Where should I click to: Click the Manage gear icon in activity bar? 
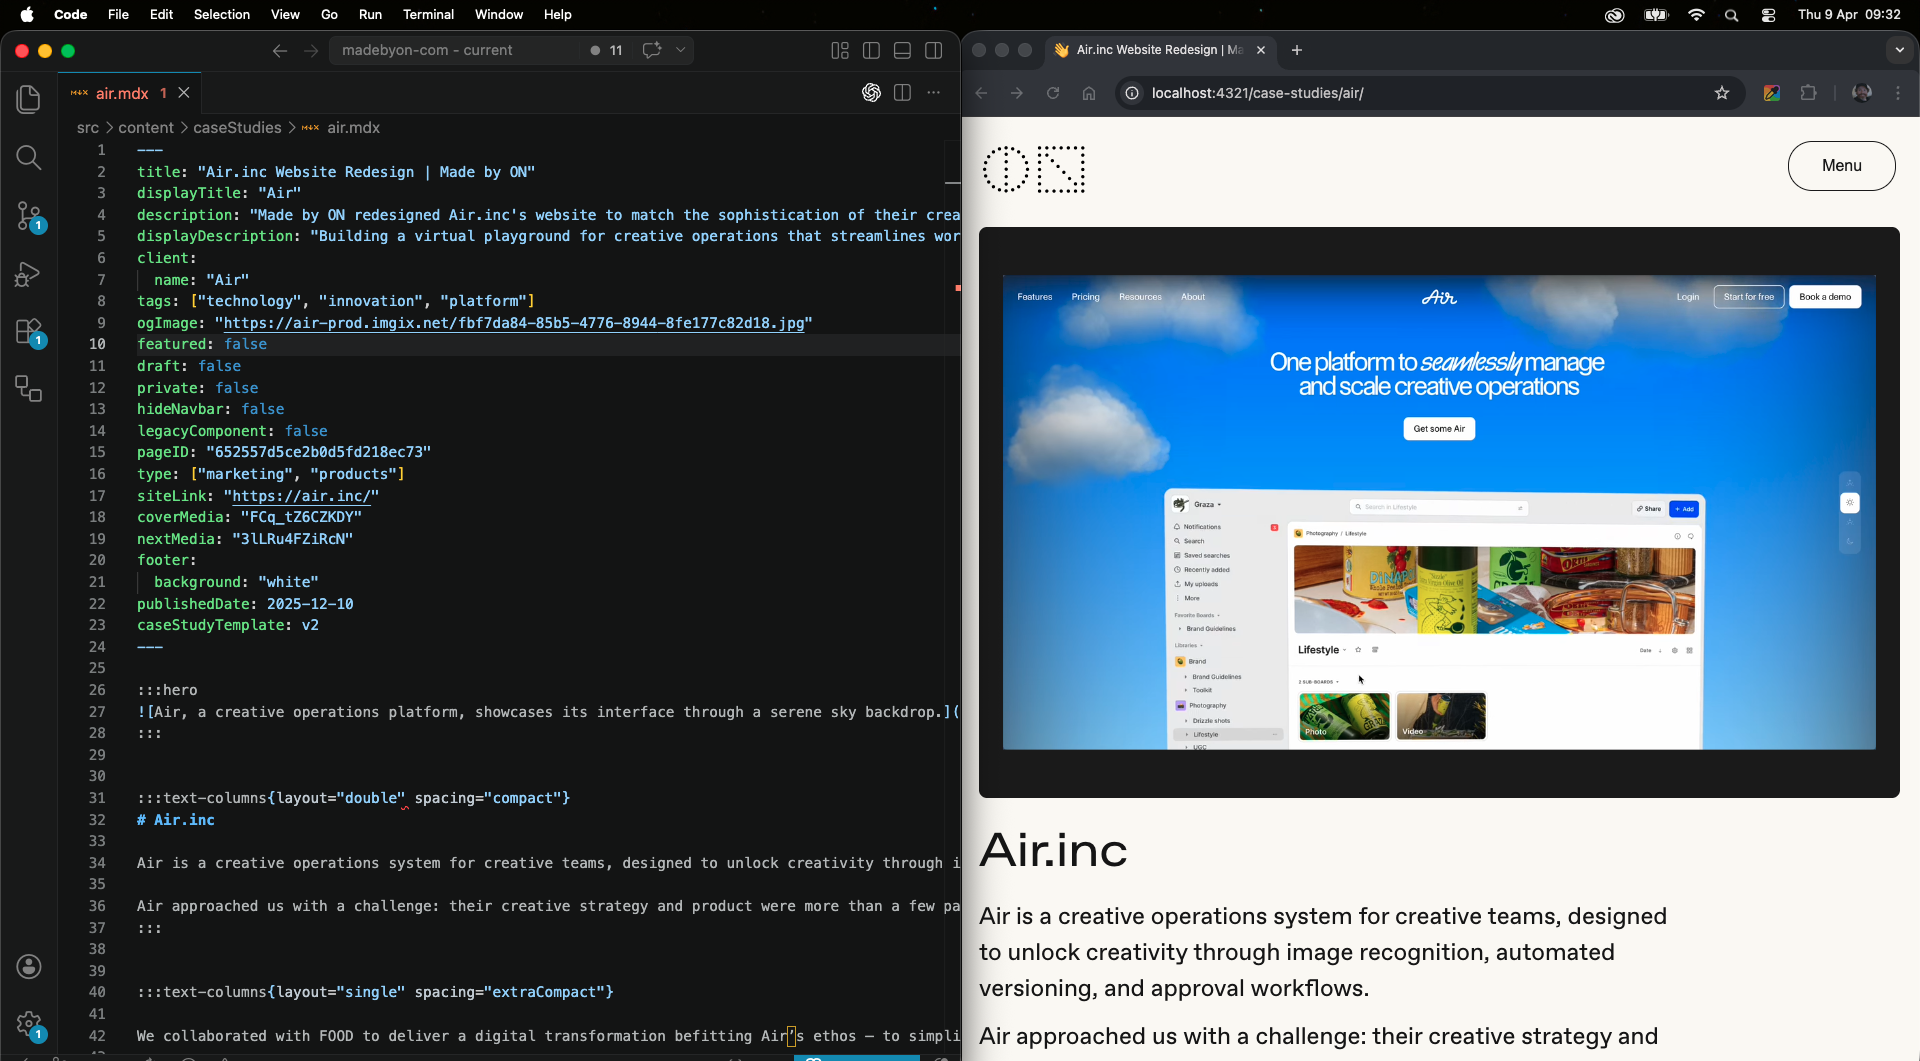pyautogui.click(x=29, y=1024)
